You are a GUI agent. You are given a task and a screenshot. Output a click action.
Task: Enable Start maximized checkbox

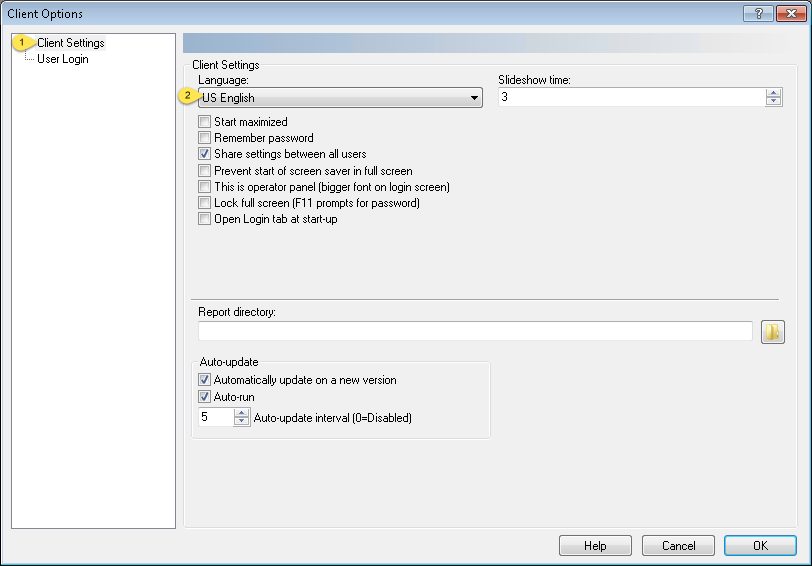coord(205,122)
